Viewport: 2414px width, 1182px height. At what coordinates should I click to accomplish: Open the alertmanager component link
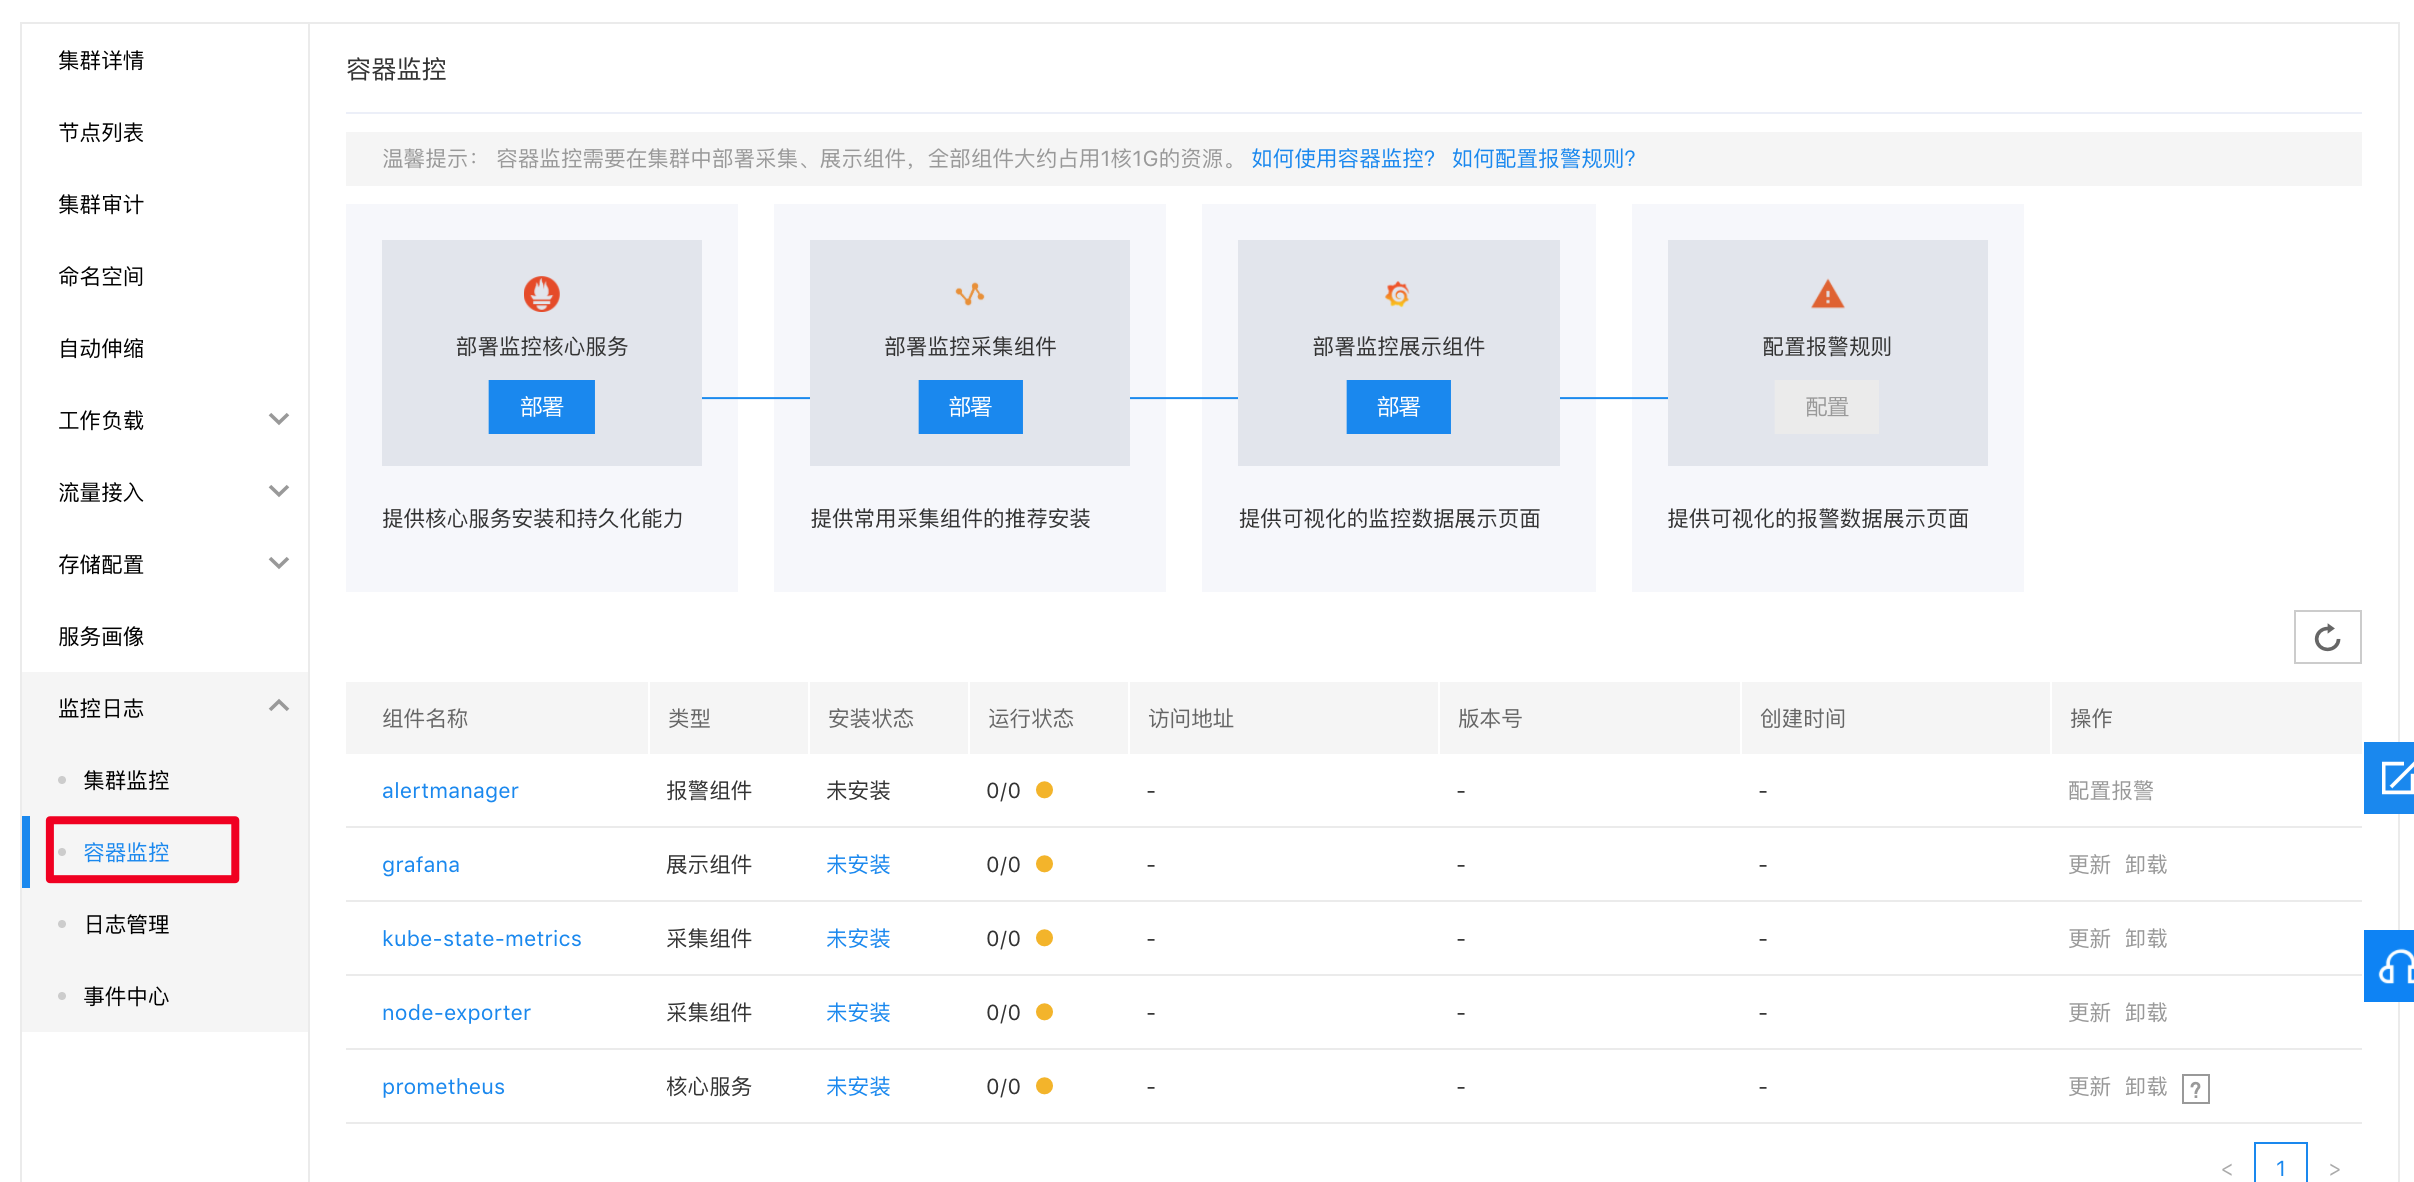tap(450, 791)
